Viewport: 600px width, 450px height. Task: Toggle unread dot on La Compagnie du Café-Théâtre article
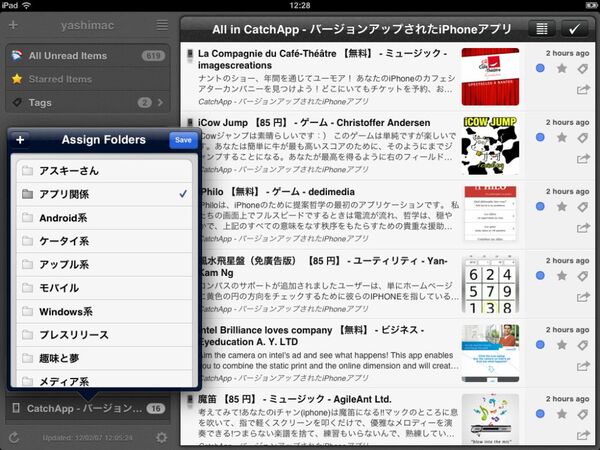[540, 68]
